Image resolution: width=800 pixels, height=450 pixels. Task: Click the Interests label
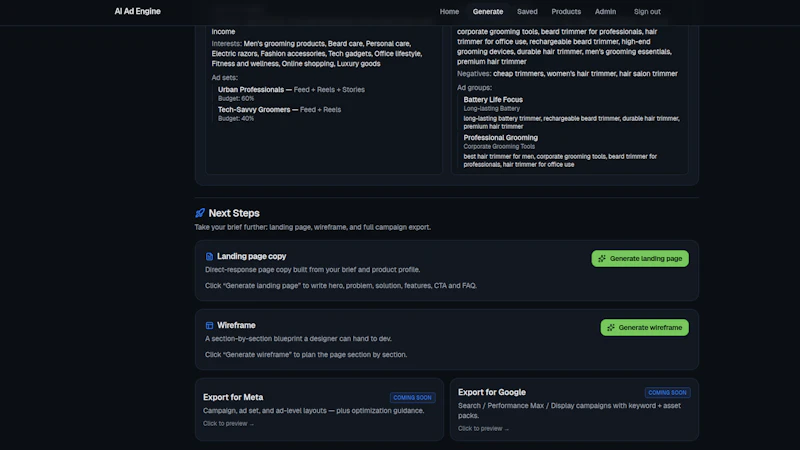(x=227, y=43)
